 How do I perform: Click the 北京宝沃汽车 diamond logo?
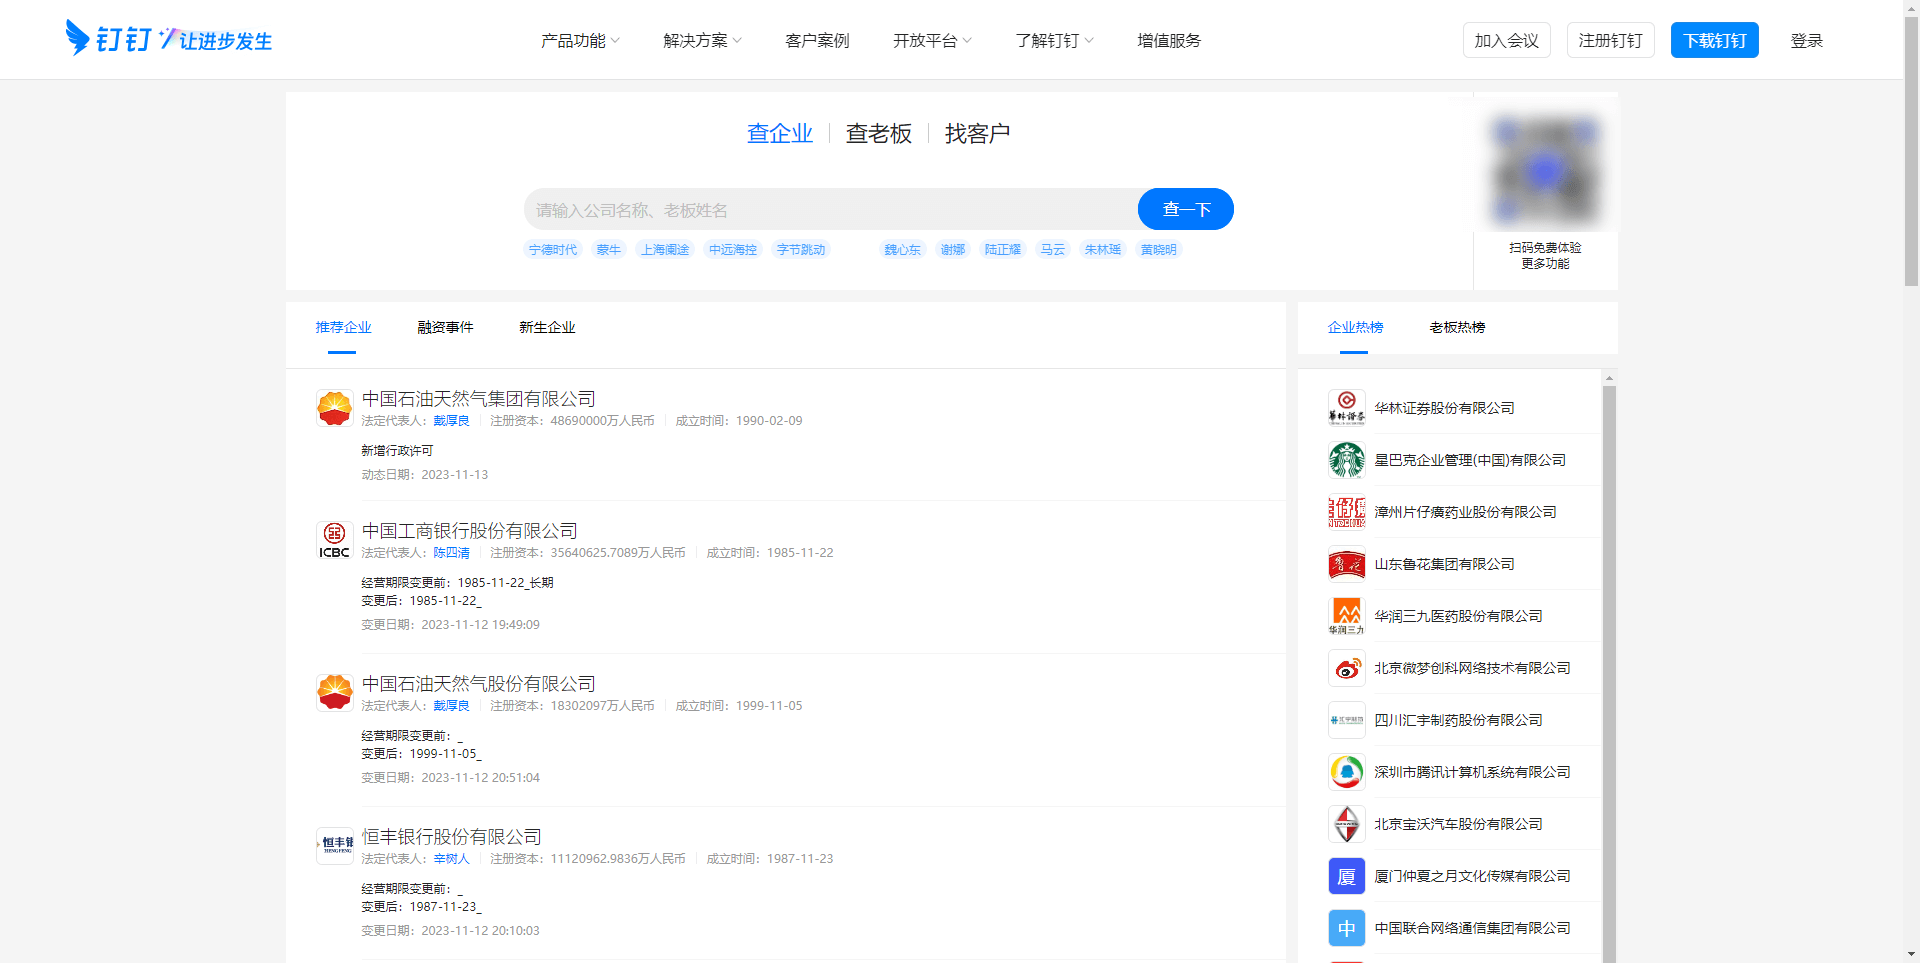point(1346,824)
